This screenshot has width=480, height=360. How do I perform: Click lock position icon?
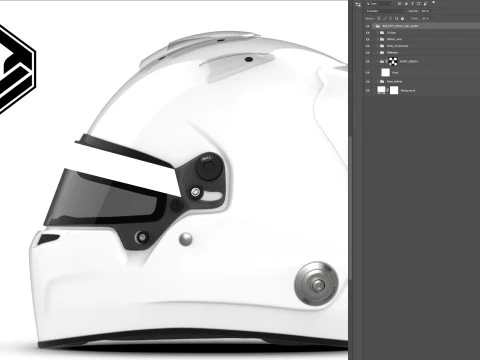coord(390,19)
